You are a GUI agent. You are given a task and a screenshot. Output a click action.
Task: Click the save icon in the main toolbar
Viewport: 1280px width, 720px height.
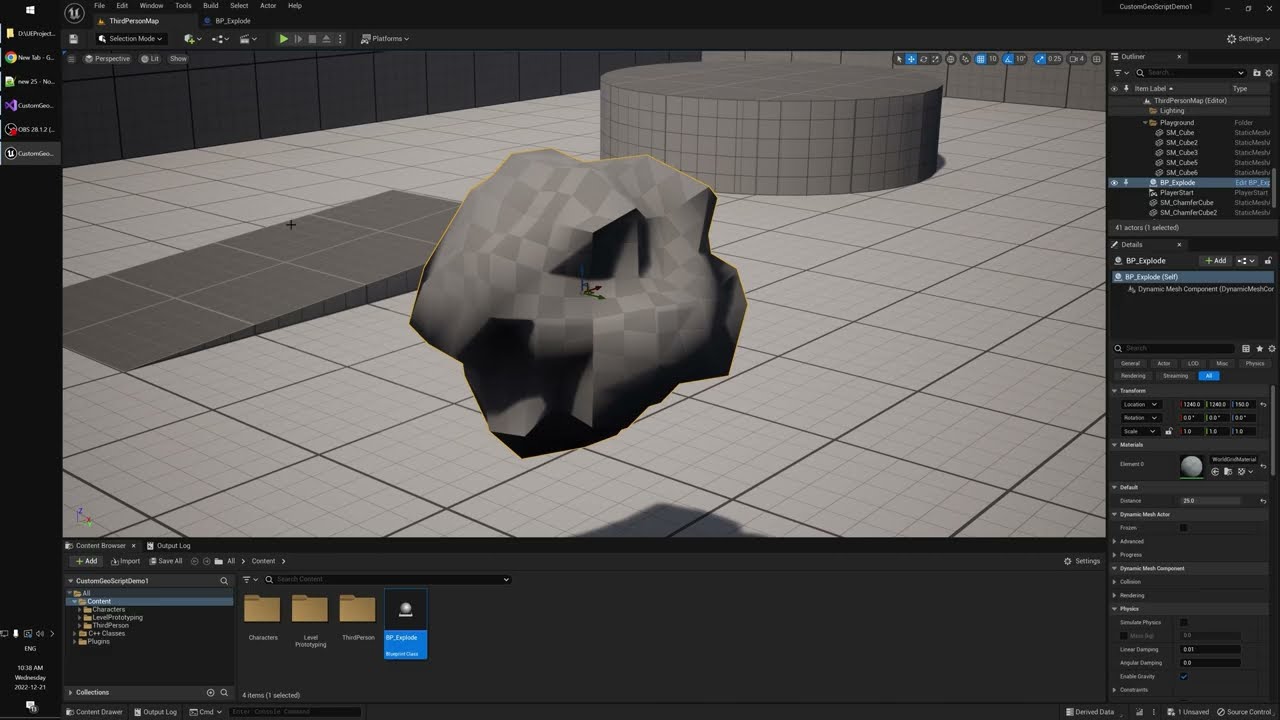pyautogui.click(x=74, y=39)
